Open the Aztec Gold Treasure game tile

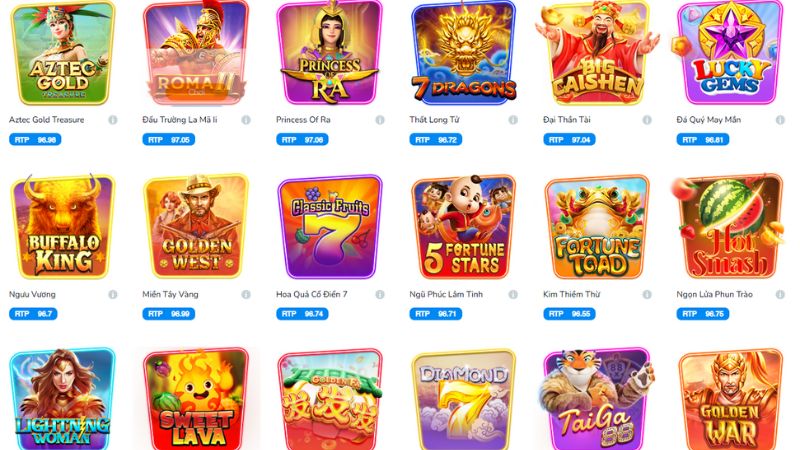[62, 53]
